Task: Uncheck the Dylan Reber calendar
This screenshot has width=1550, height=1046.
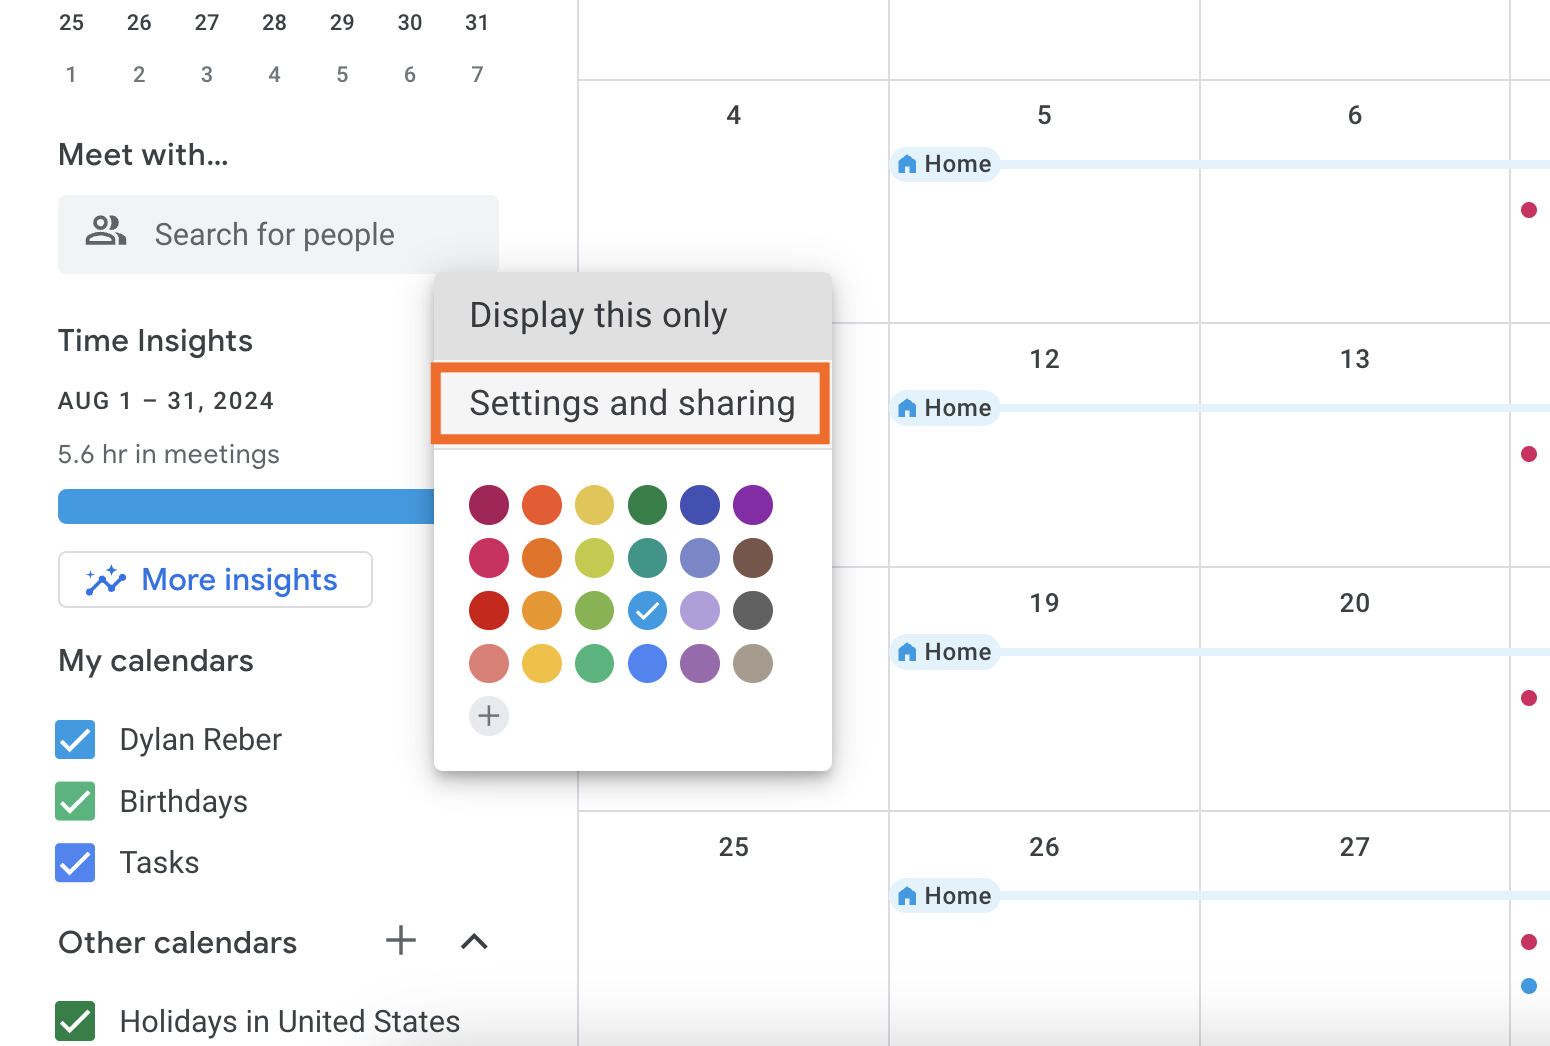Action: [x=76, y=740]
